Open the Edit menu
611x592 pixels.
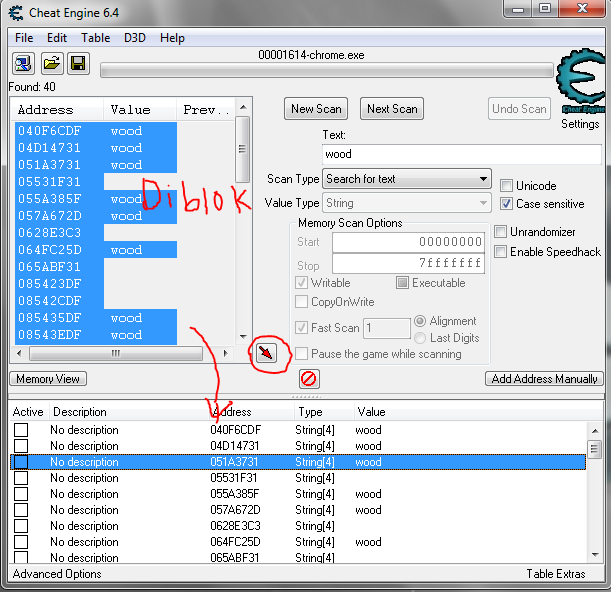click(x=57, y=38)
